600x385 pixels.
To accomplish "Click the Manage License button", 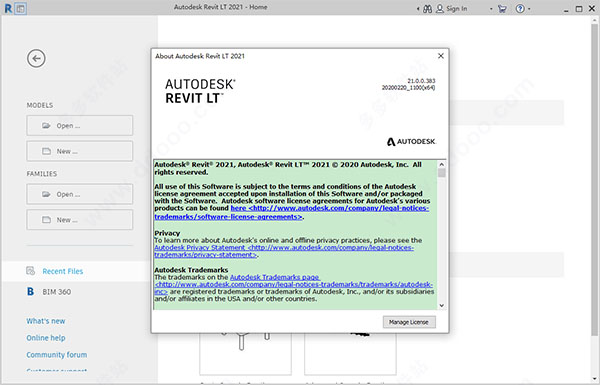I will click(x=409, y=322).
